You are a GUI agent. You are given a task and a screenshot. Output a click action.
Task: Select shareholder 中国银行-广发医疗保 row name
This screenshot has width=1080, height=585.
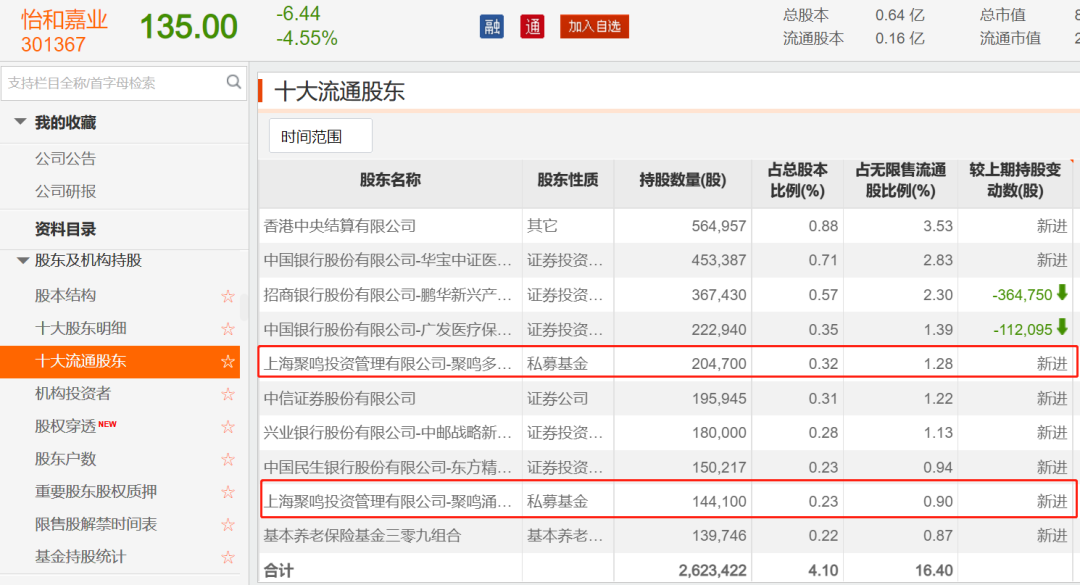[387, 329]
